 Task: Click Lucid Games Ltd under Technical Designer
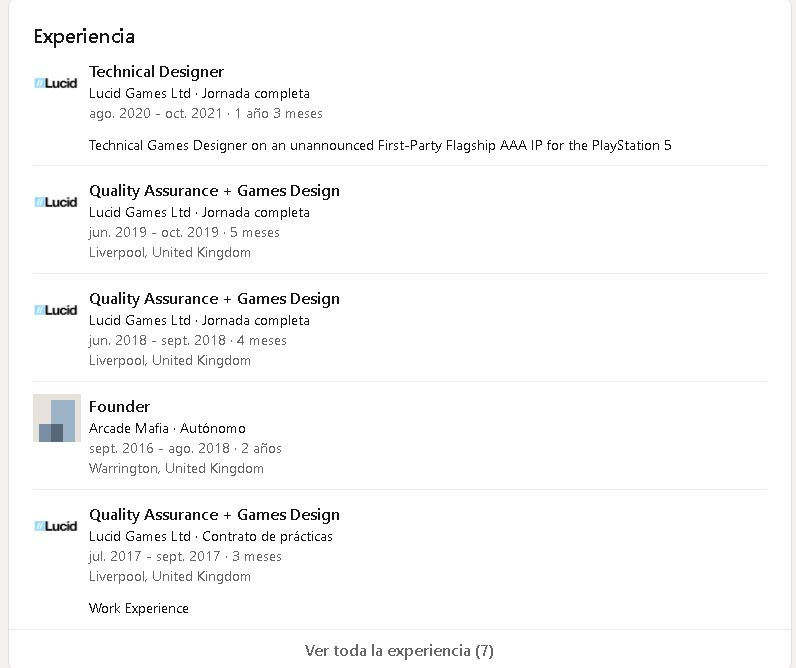pyautogui.click(x=140, y=94)
